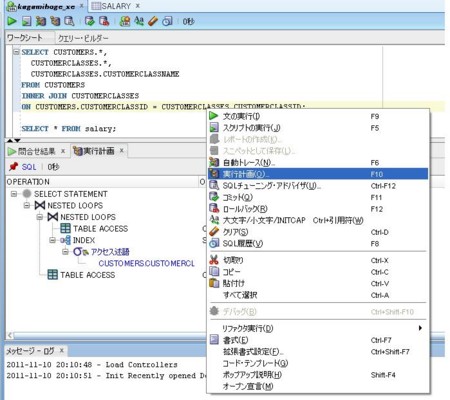This screenshot has height=400, width=450.
Task: Collapse the first SELECT statement code fold
Action: tap(16, 52)
